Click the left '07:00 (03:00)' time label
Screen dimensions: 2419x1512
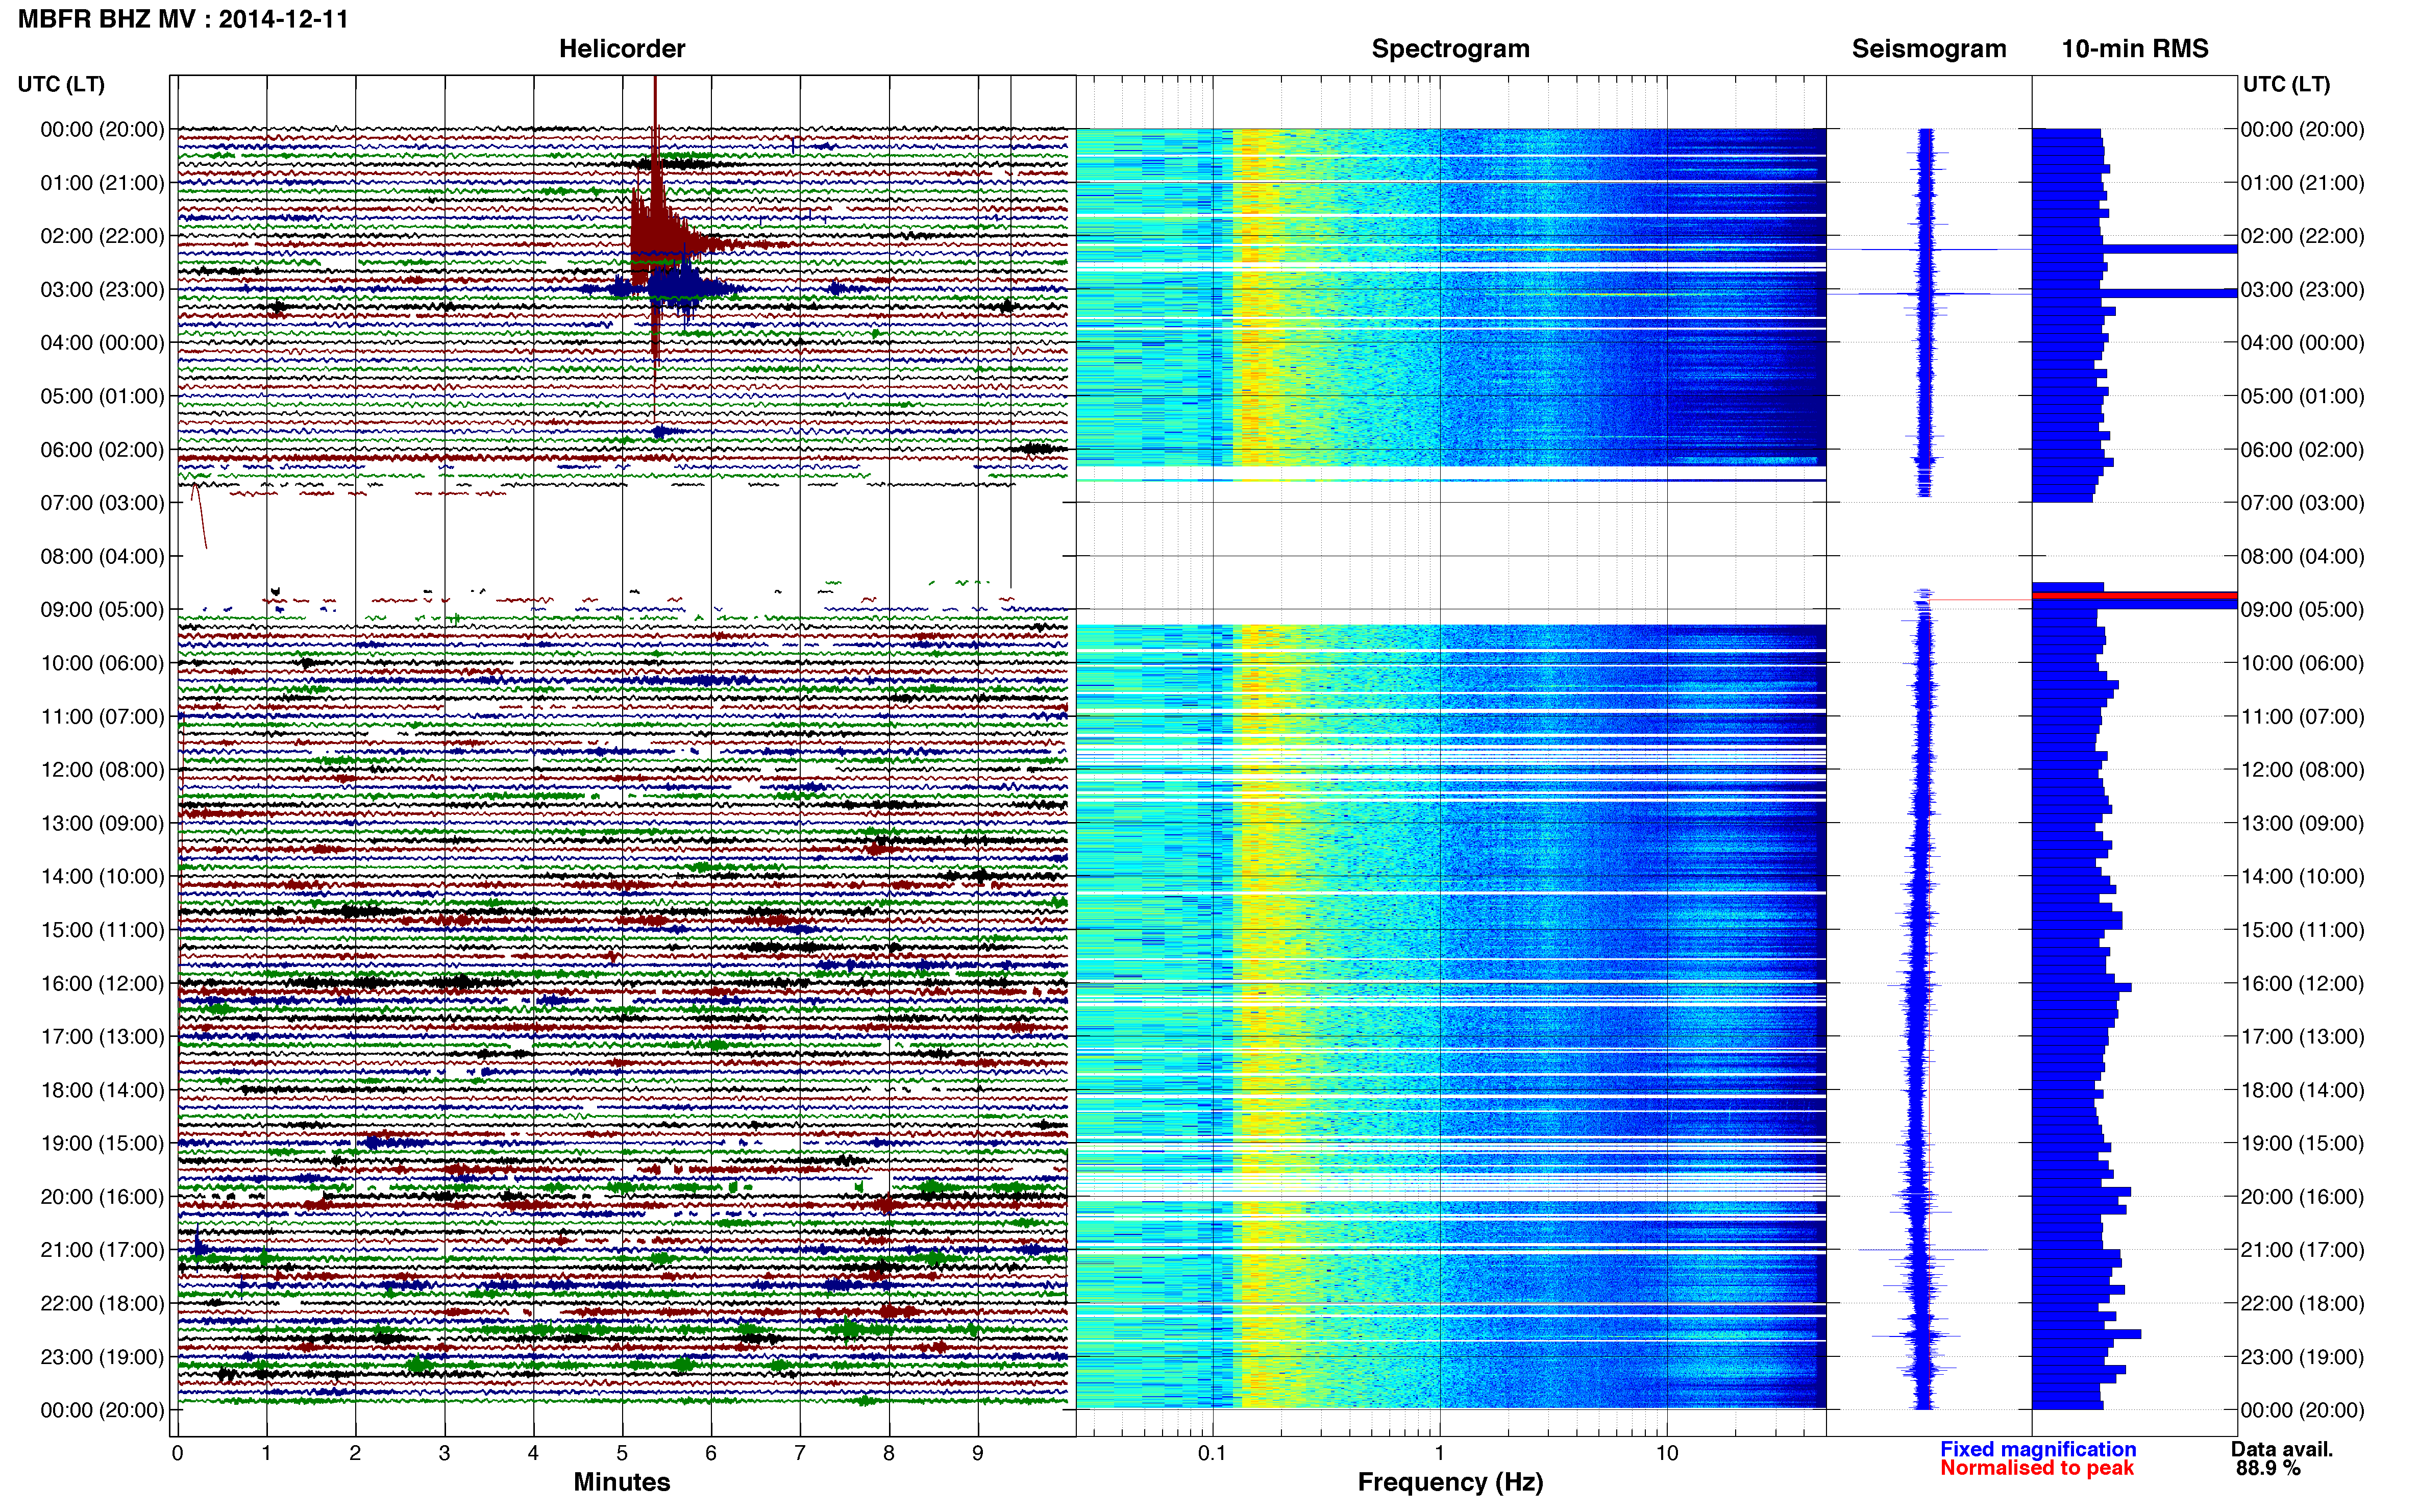click(102, 503)
